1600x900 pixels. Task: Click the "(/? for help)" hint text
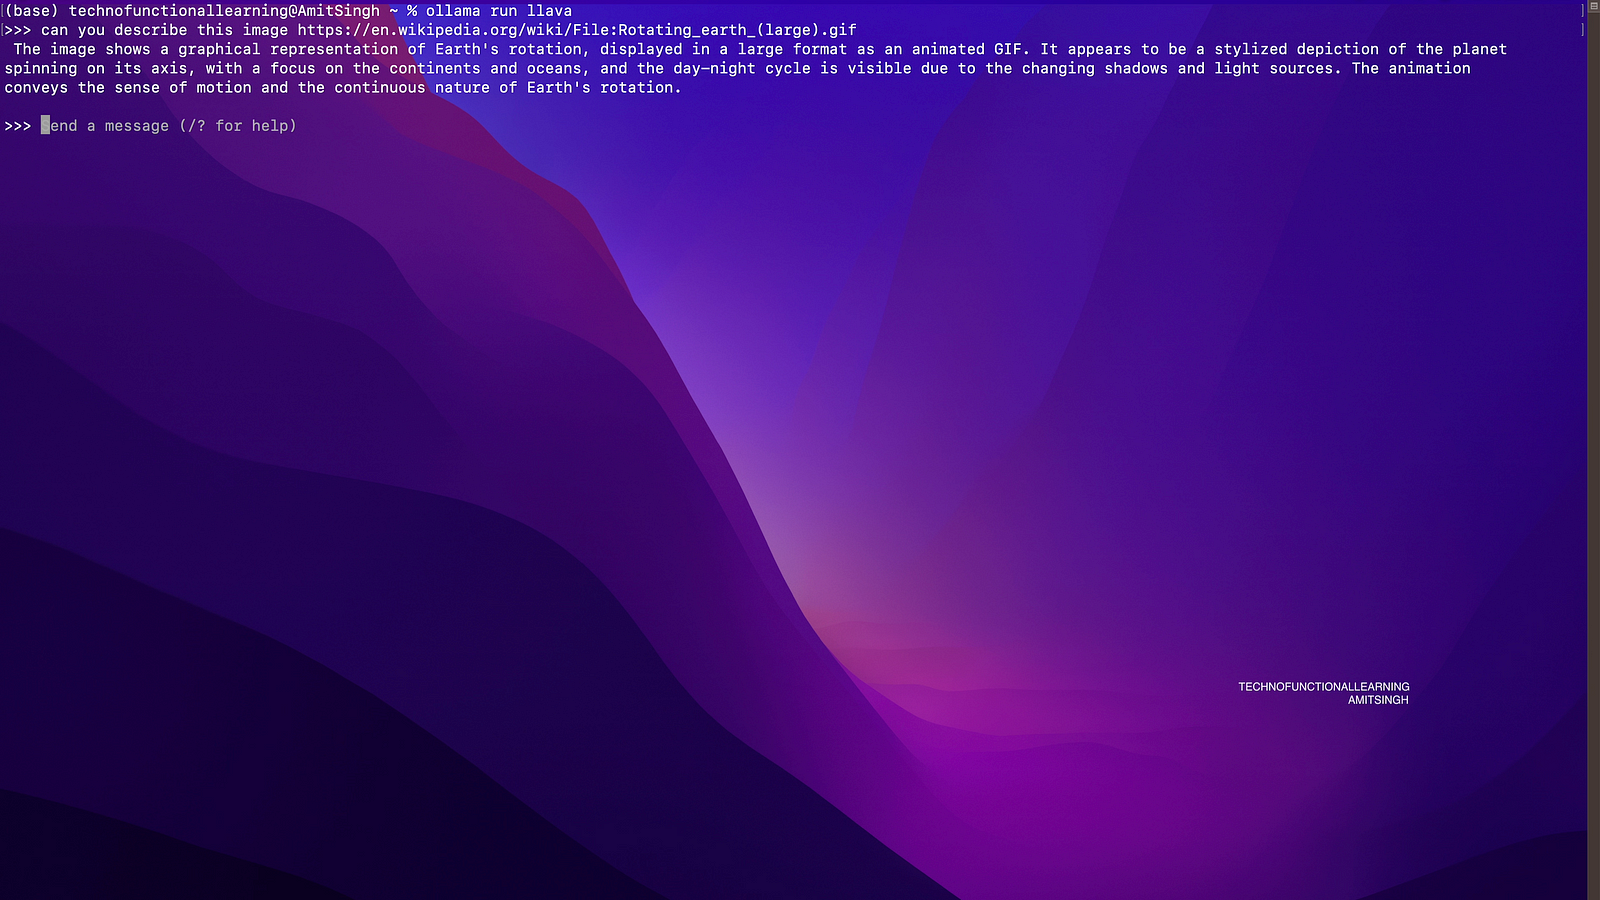238,126
